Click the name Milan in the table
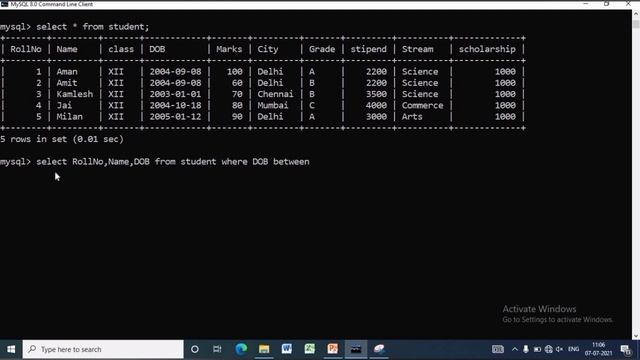 [69, 117]
